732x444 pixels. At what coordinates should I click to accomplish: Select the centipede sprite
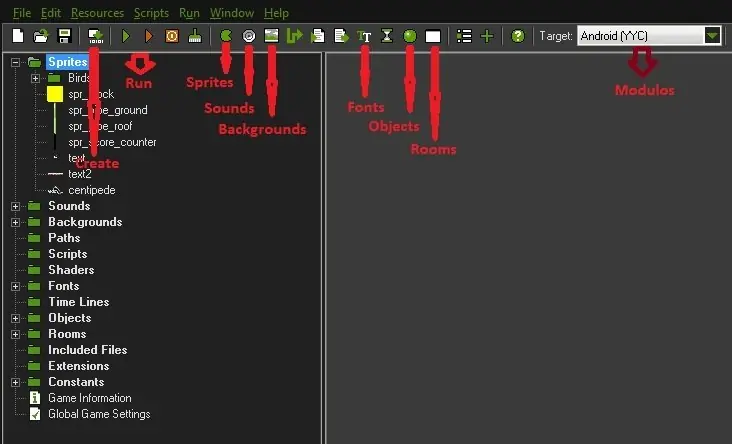tap(92, 190)
